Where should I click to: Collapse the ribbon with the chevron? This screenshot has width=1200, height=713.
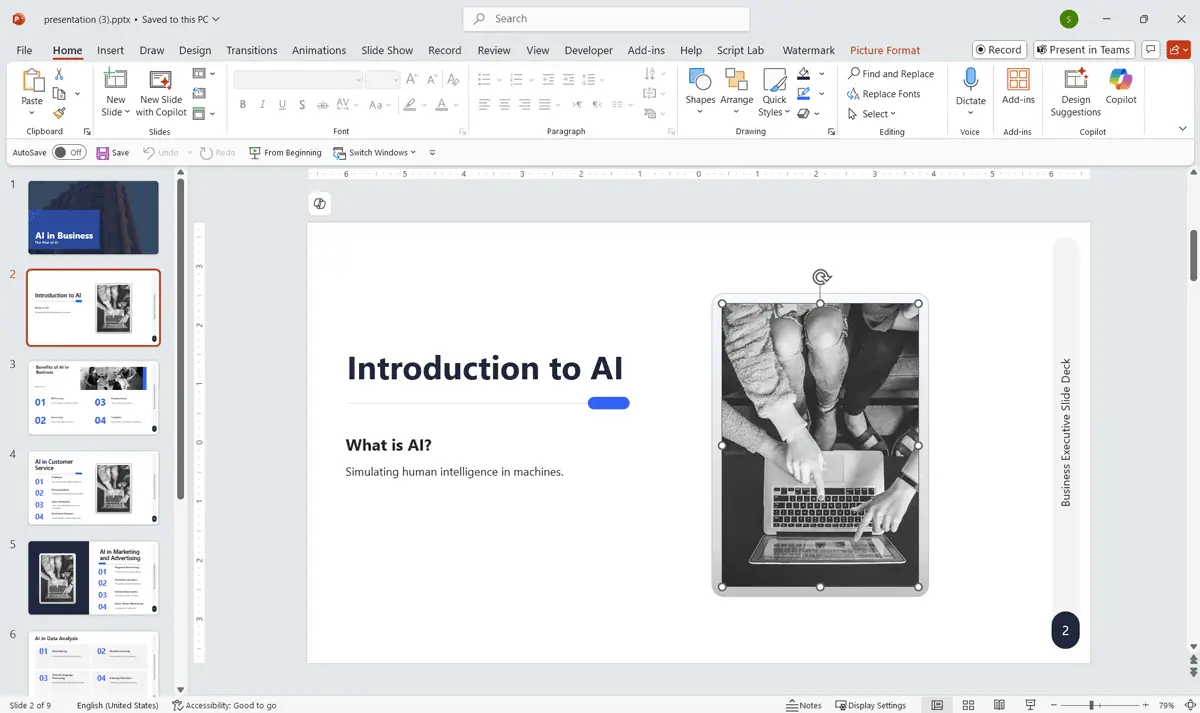1183,128
